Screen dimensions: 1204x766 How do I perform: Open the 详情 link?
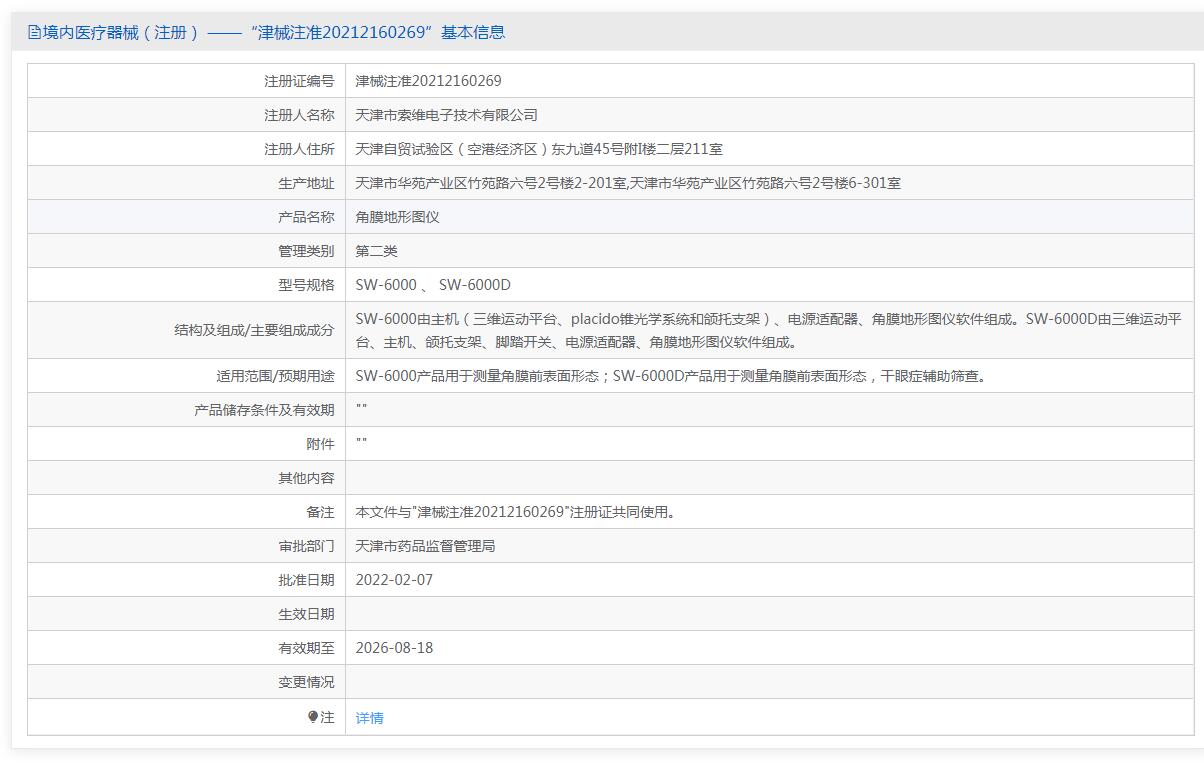369,718
